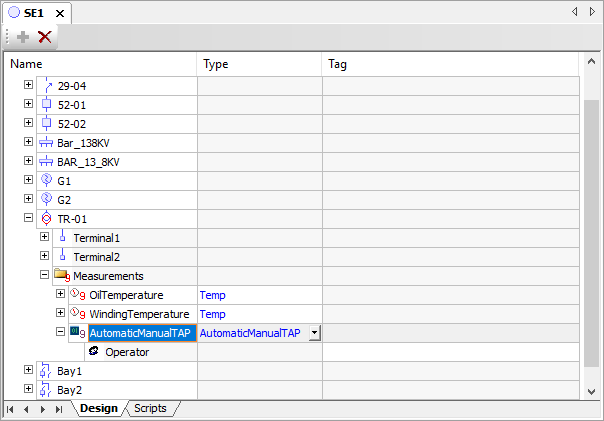Switch to the Scripts tab

[x=150, y=409]
